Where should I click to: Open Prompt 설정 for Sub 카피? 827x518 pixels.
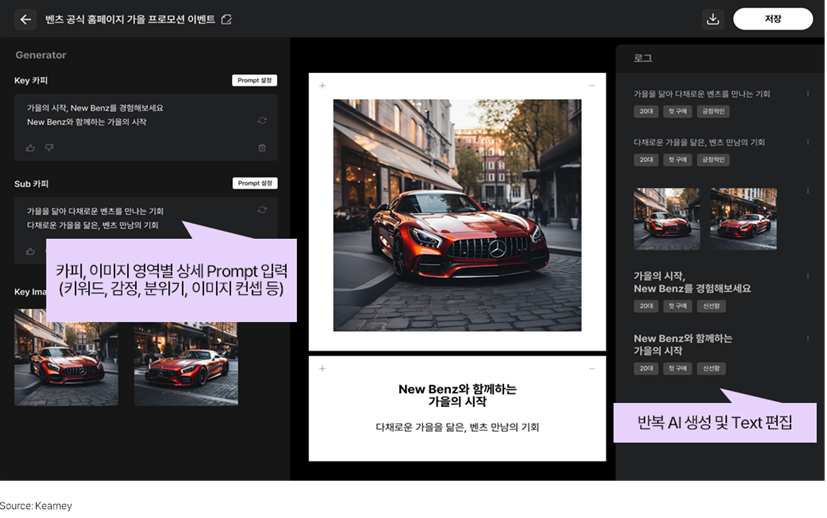pos(255,183)
